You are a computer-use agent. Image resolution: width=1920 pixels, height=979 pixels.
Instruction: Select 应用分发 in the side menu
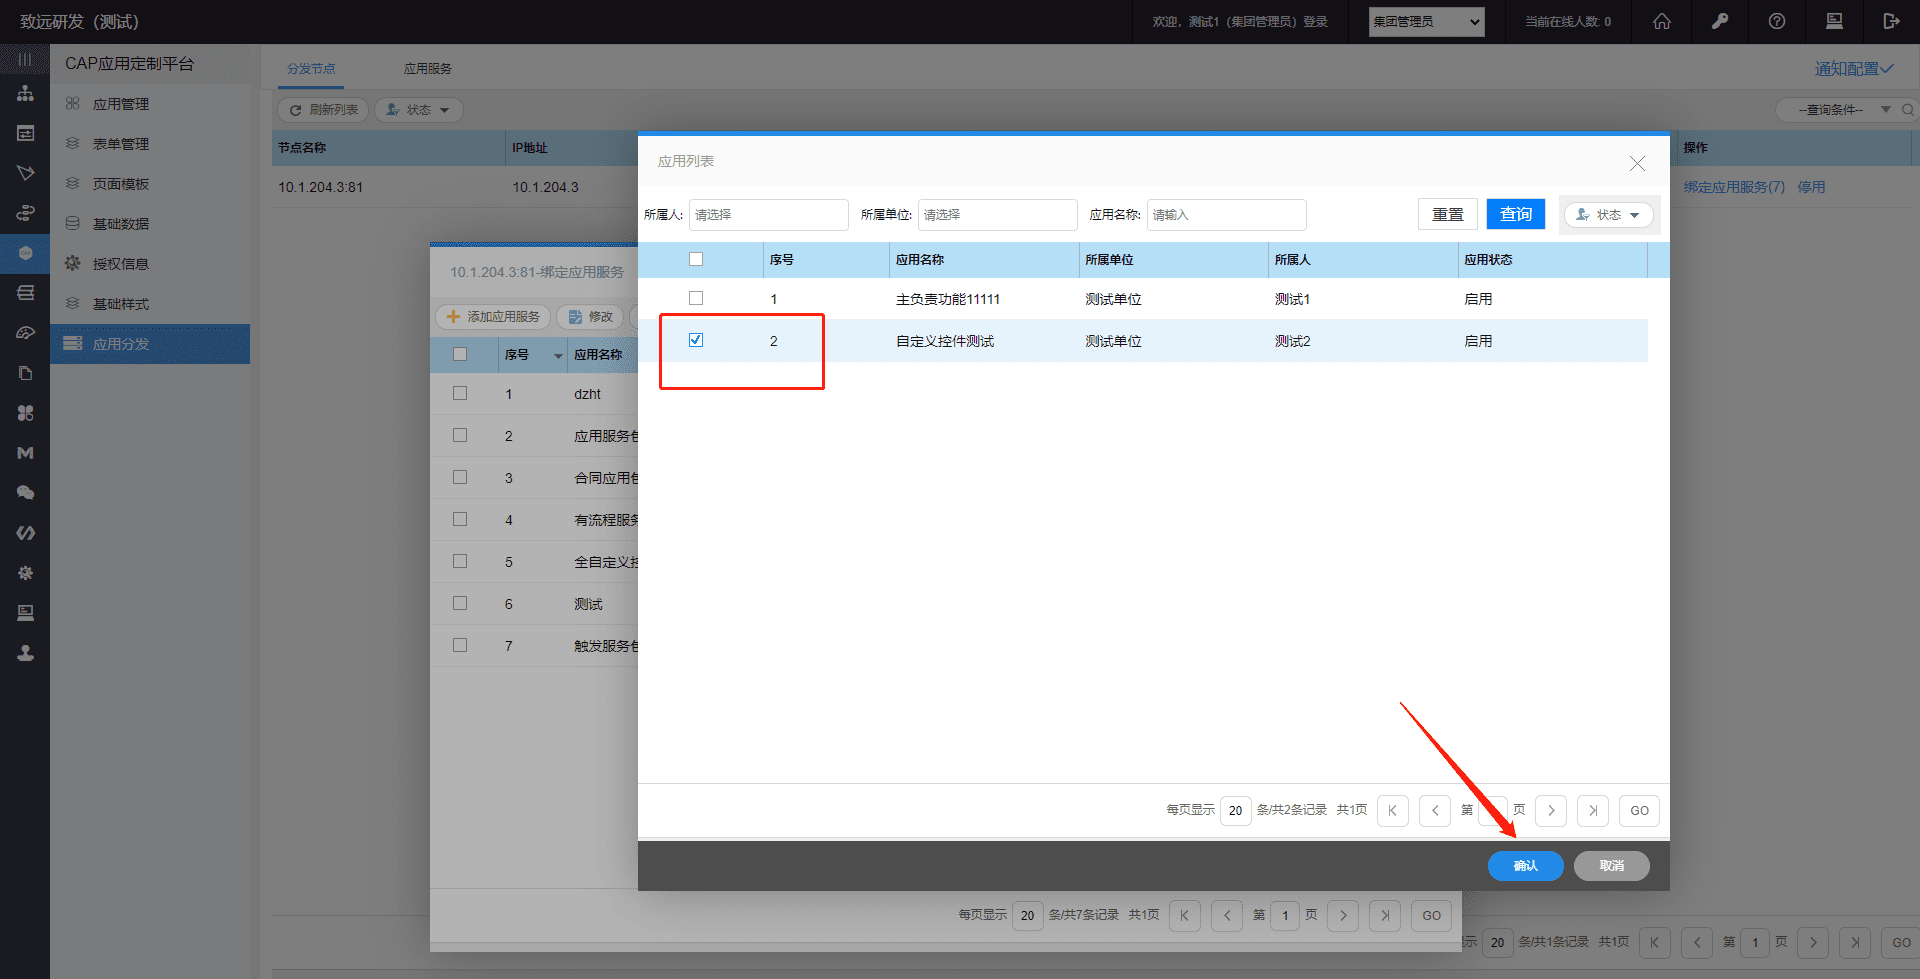click(x=150, y=344)
